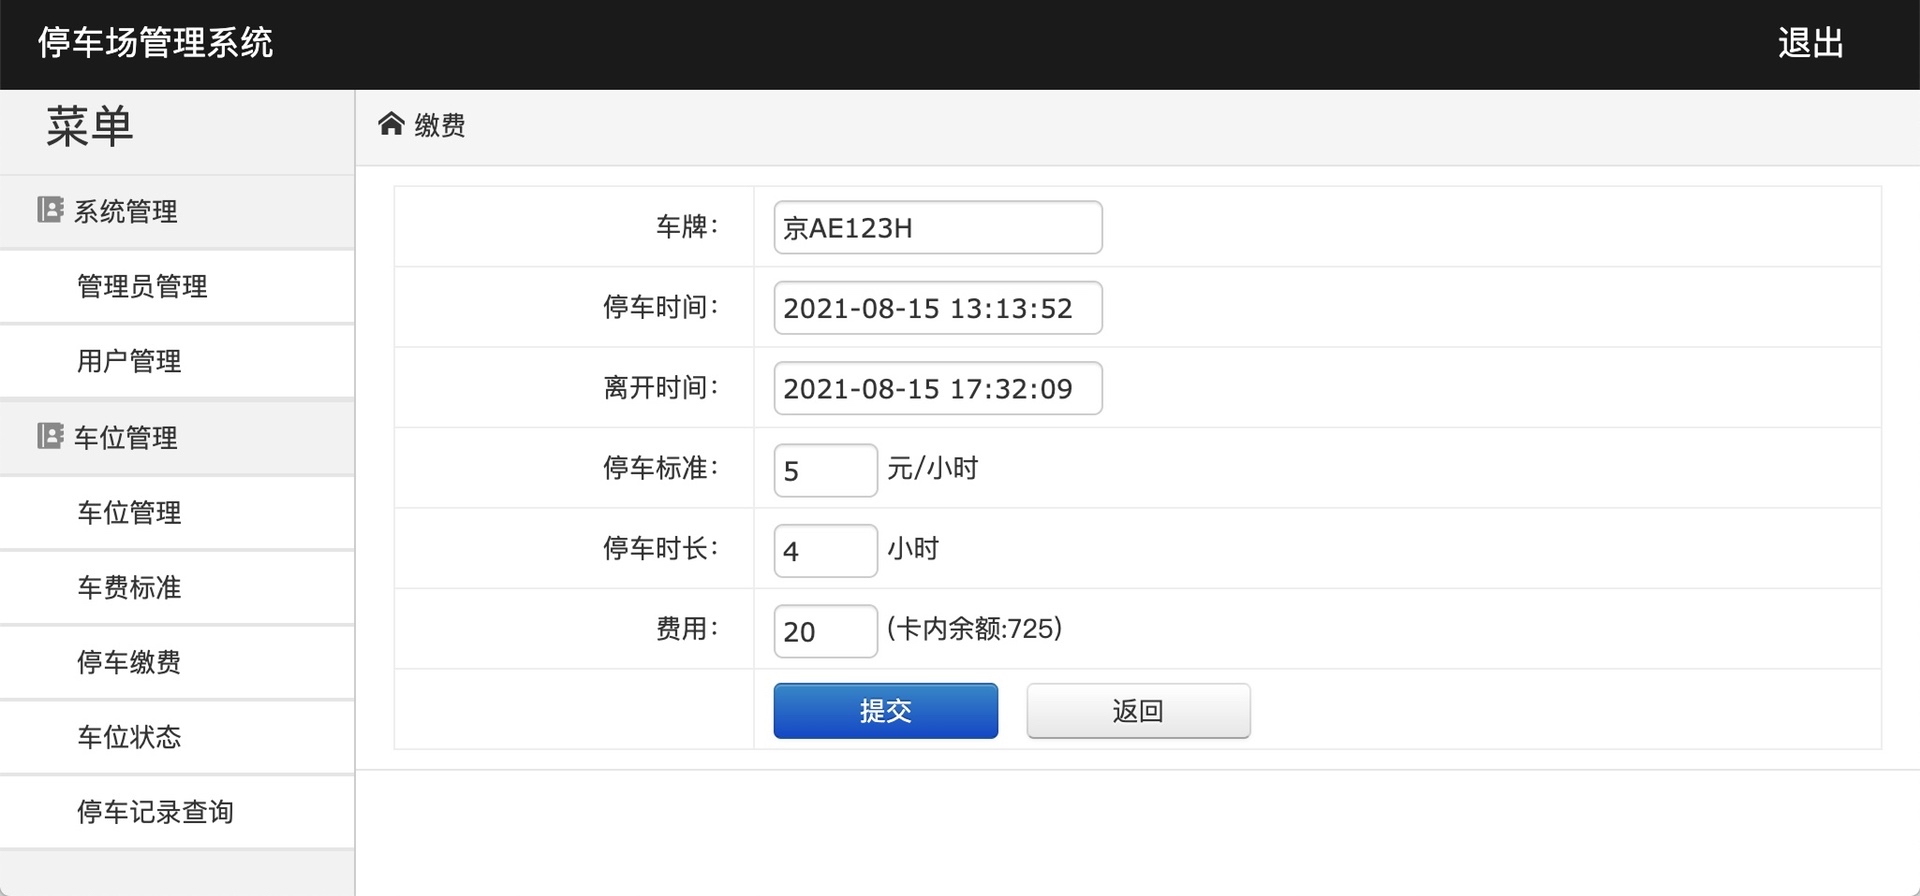The image size is (1920, 896).
Task: Open 管理员管理 from the sidebar
Action: pyautogui.click(x=141, y=287)
